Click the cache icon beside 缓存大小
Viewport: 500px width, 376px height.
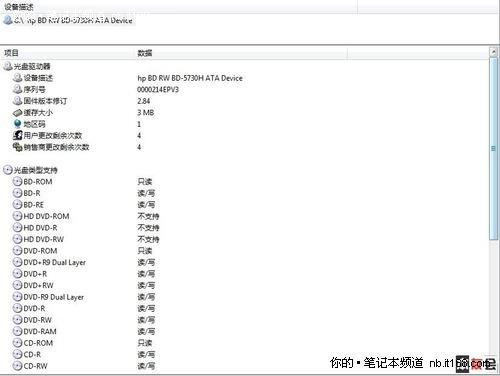17,112
